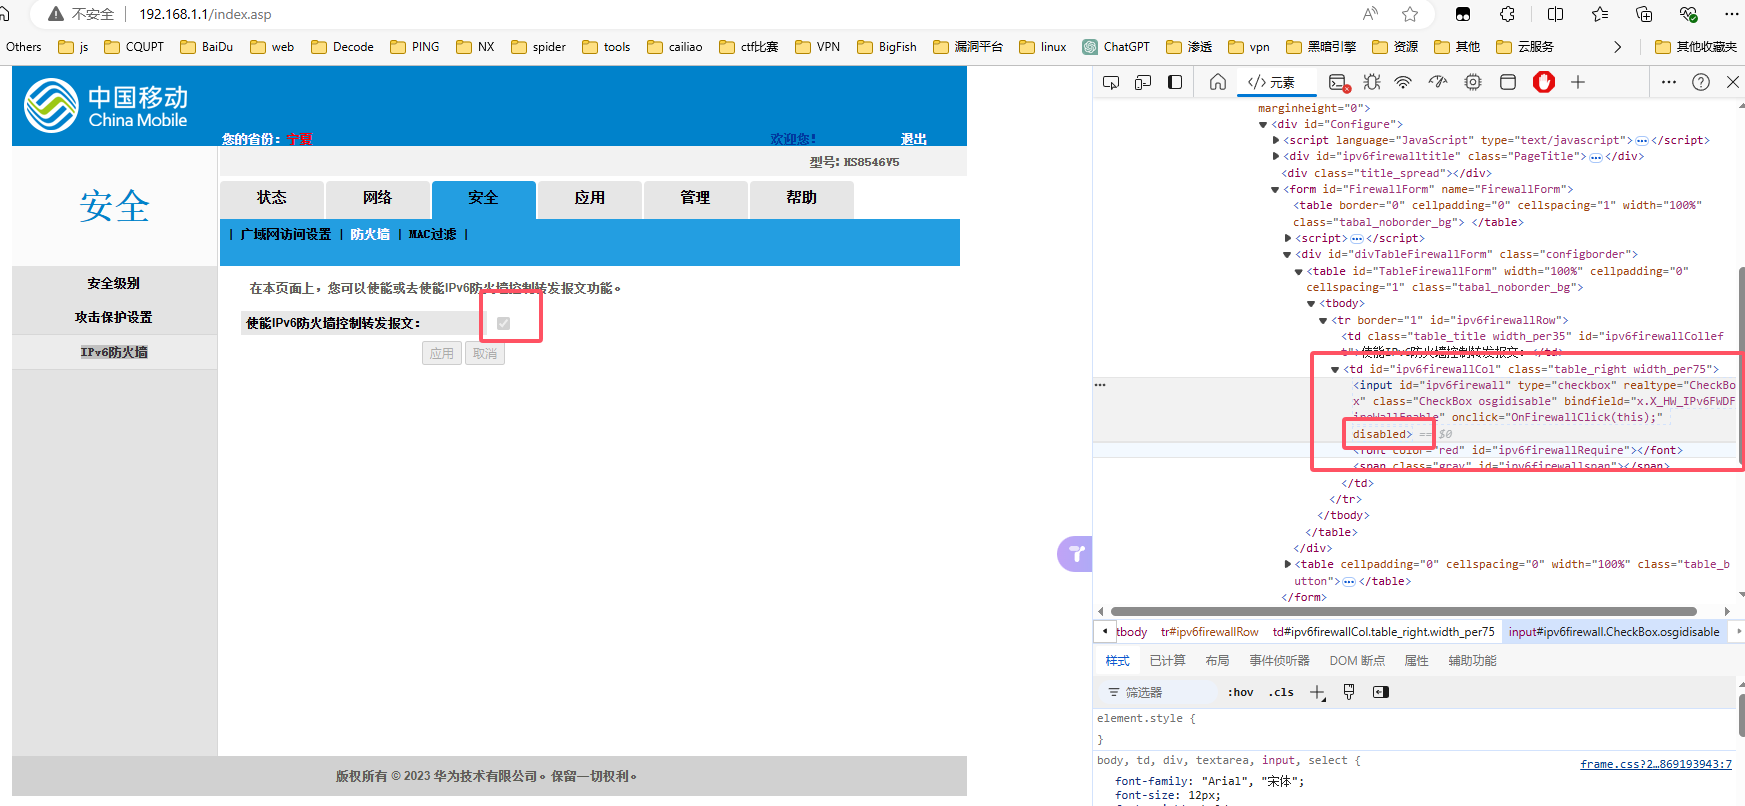
Task: Open the Application tool window icon
Action: (1508, 82)
